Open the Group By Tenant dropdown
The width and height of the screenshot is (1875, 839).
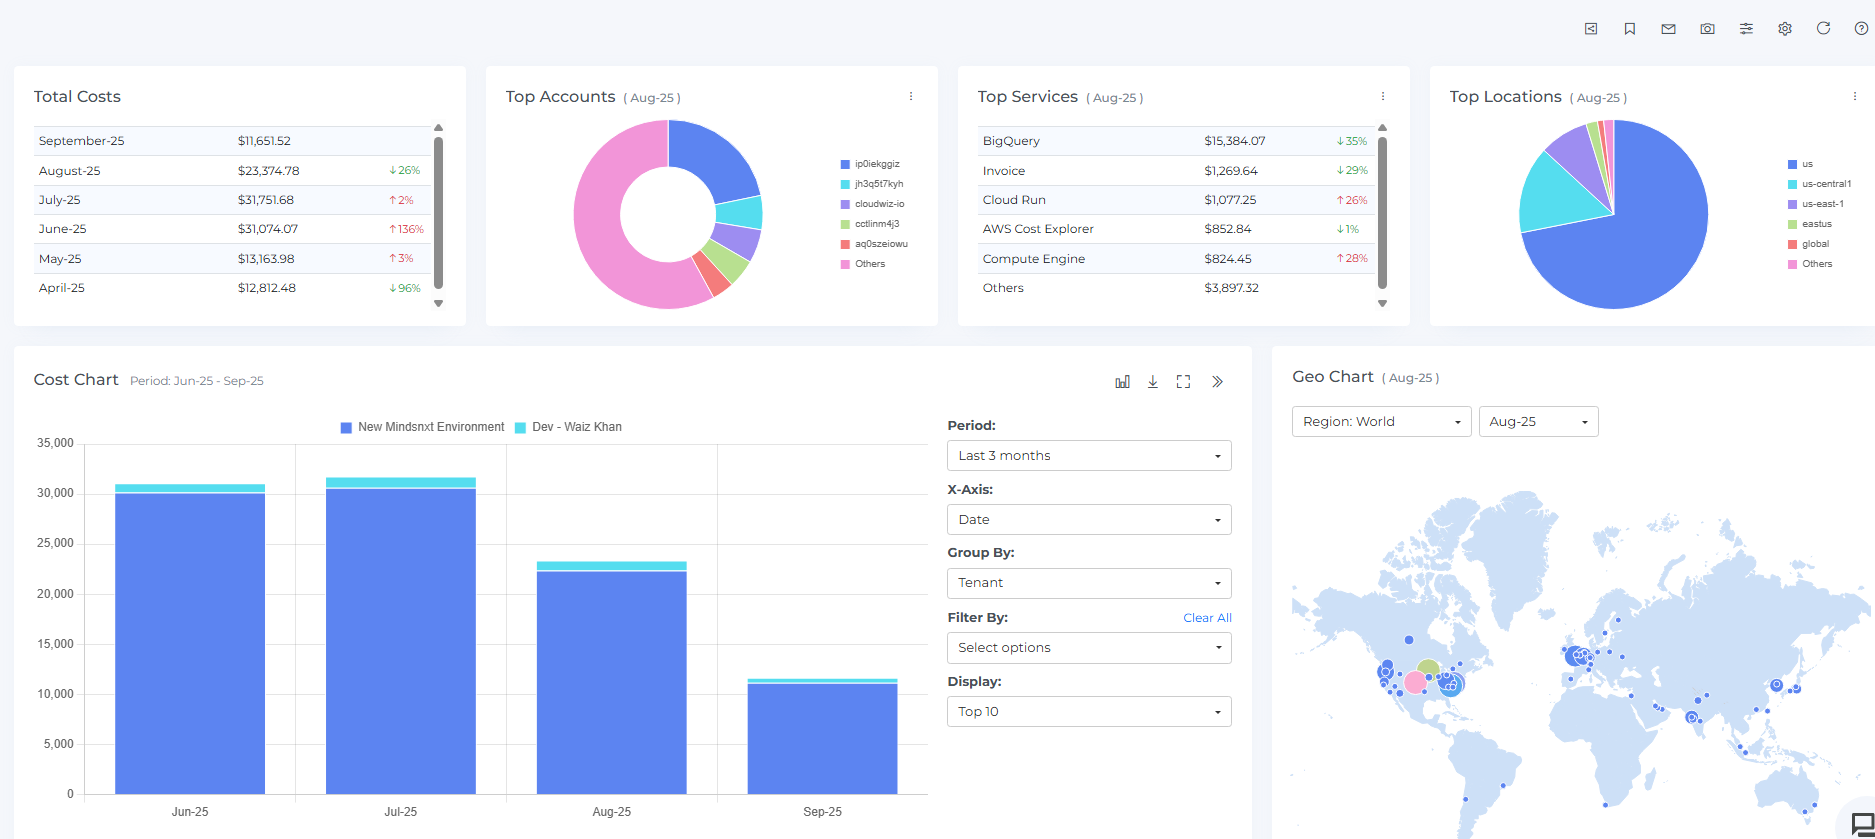coord(1088,583)
